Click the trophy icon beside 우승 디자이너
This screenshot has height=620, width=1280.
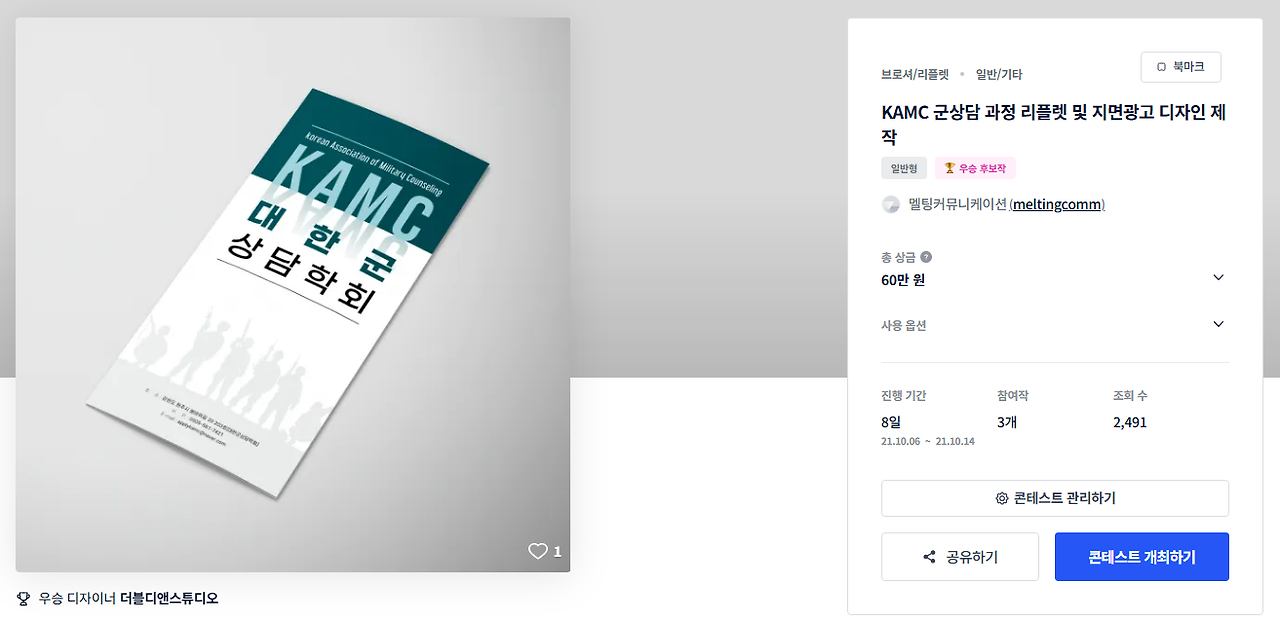click(x=24, y=598)
